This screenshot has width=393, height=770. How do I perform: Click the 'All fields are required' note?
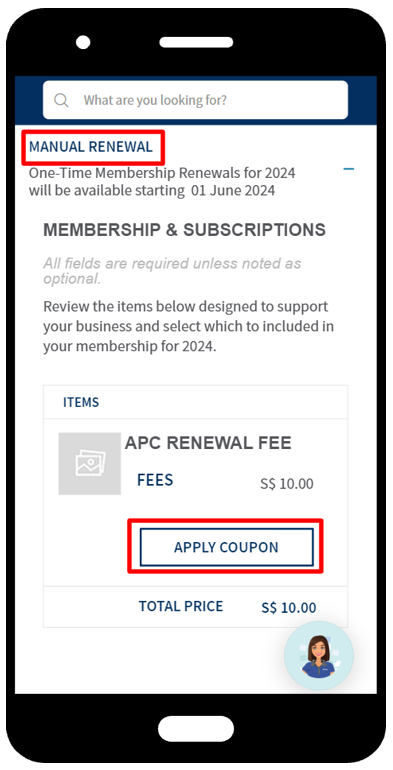[x=172, y=271]
